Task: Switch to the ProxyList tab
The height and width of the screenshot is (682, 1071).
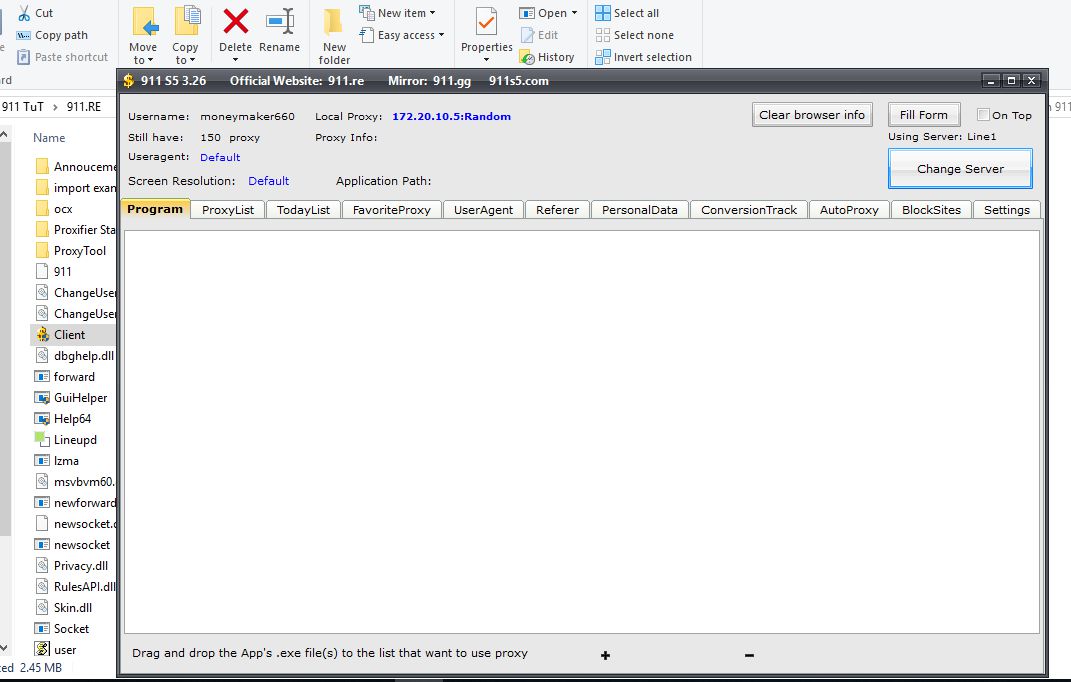Action: [x=228, y=210]
